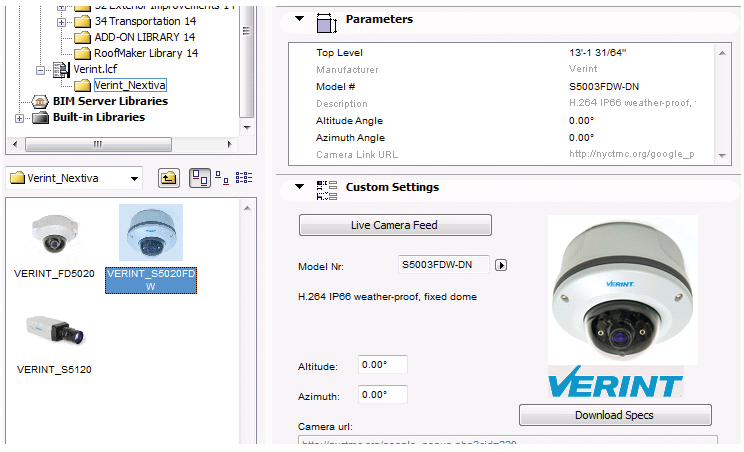
Task: Select the Description parameter row
Action: (x=503, y=103)
